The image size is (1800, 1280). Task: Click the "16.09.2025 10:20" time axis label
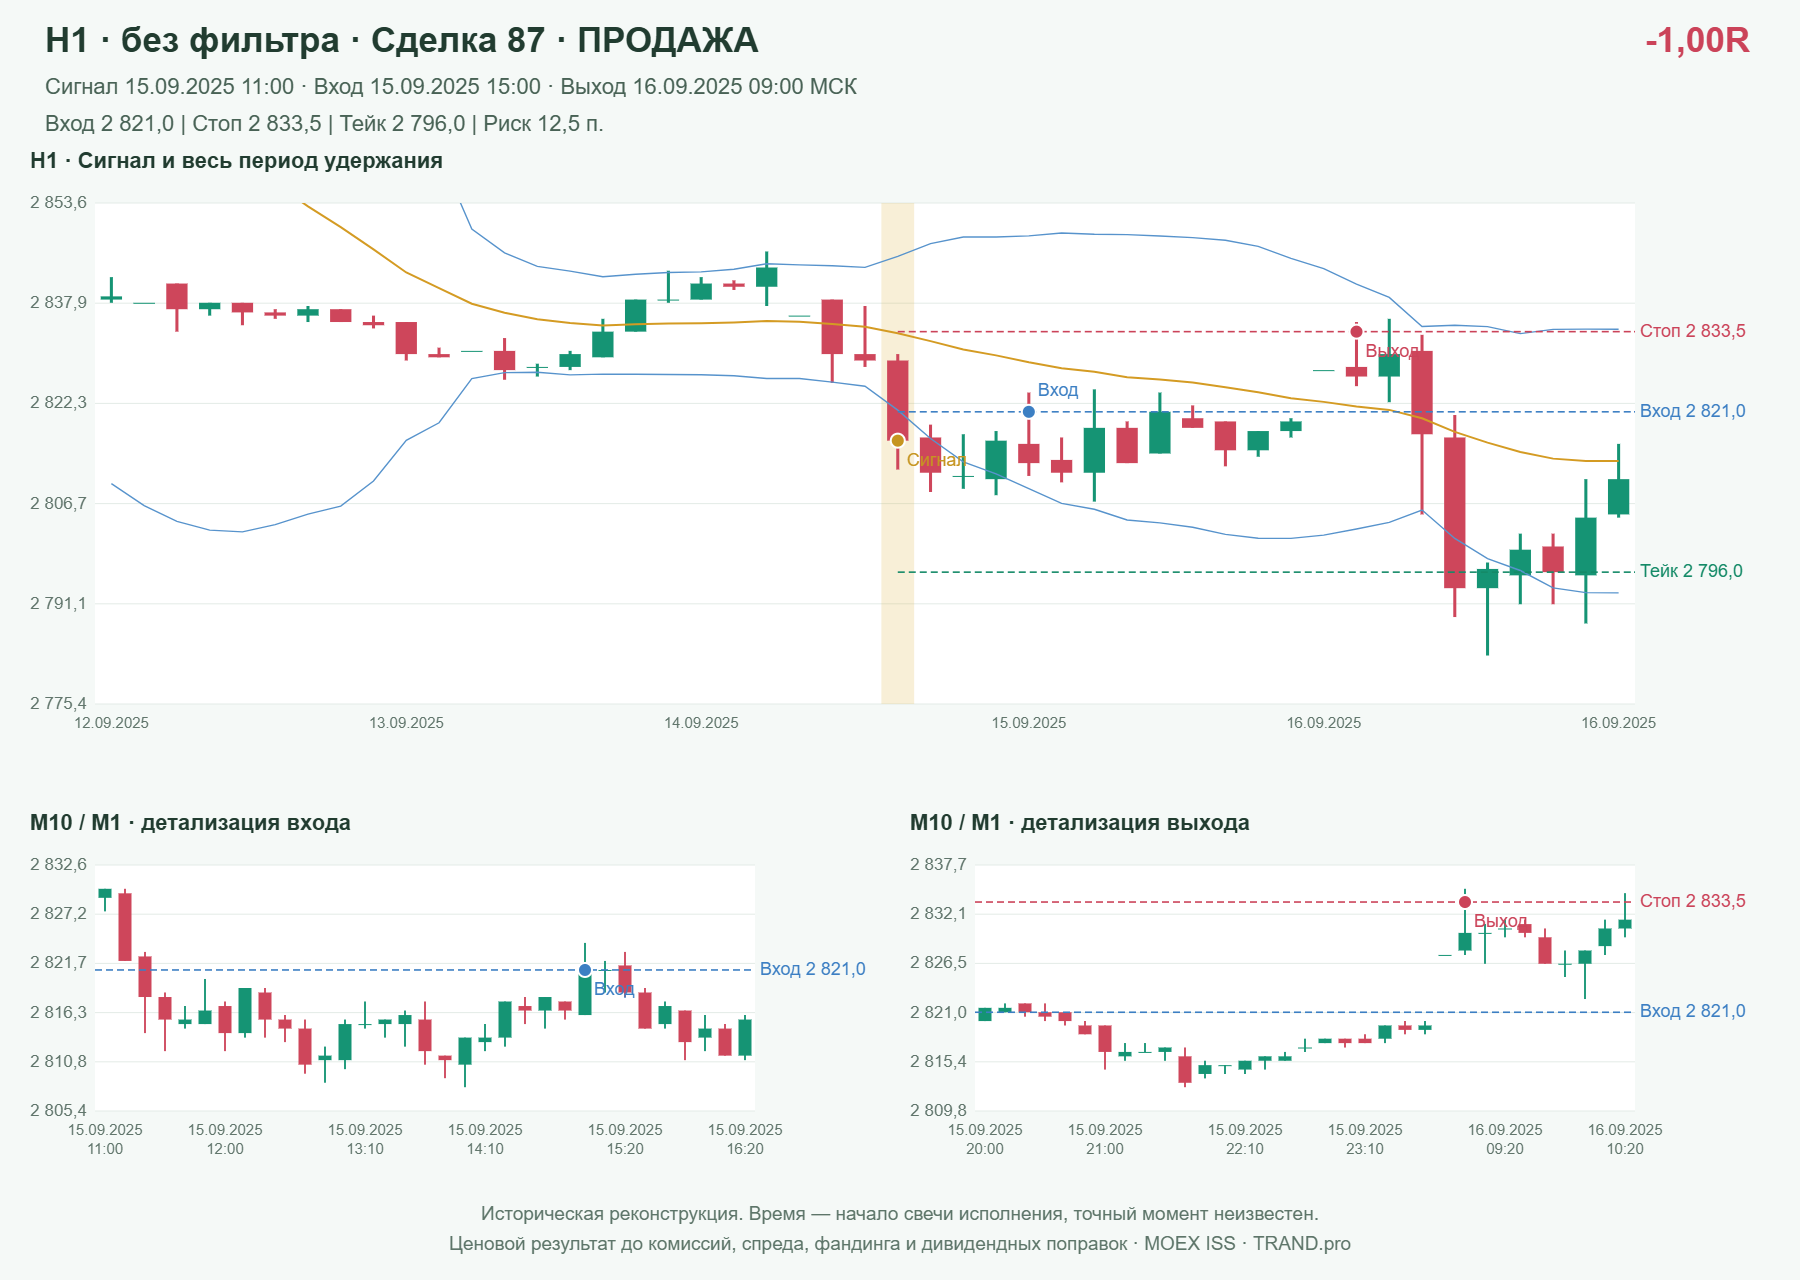(x=1625, y=1139)
